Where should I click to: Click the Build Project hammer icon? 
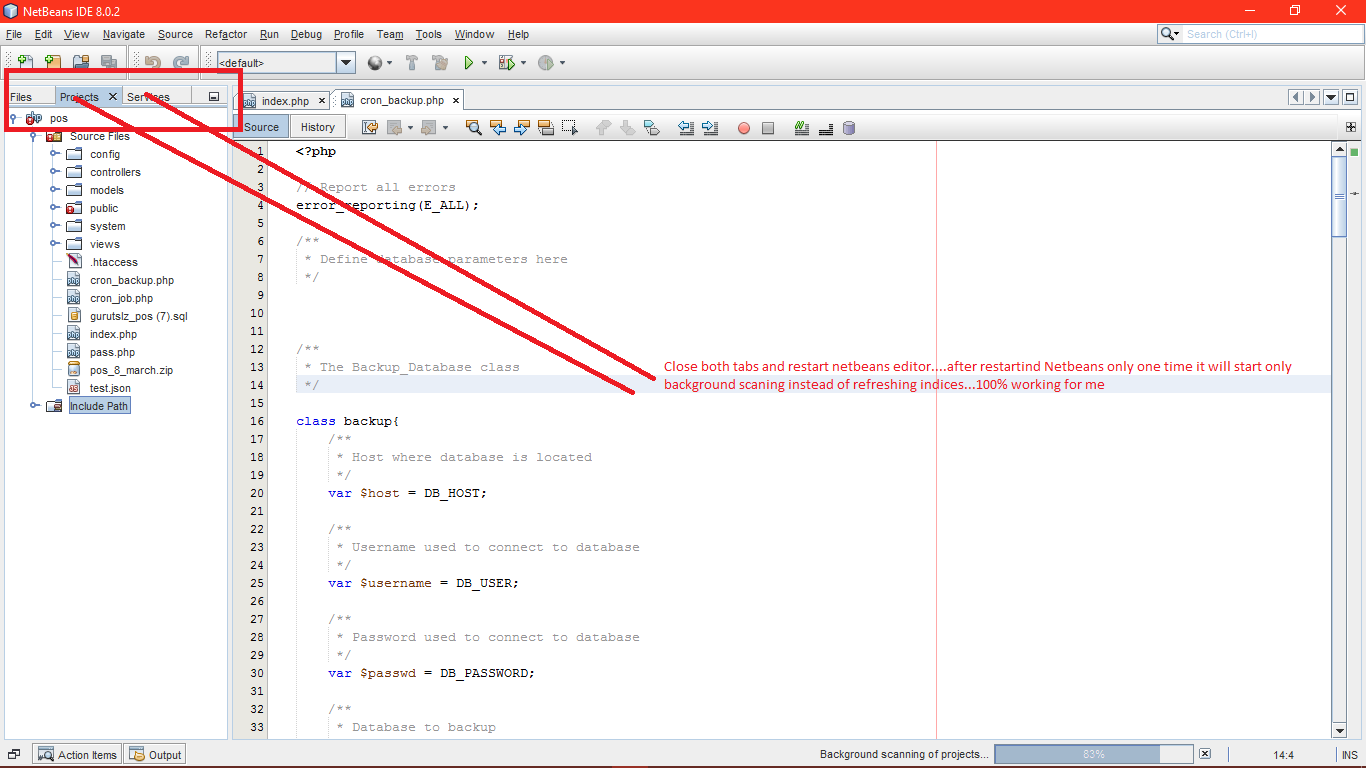[x=412, y=62]
